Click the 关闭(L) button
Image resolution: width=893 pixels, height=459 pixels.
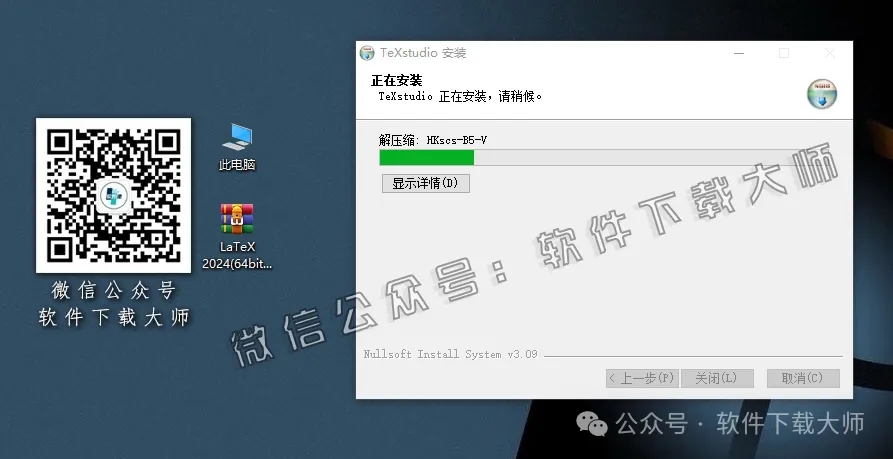(x=716, y=378)
